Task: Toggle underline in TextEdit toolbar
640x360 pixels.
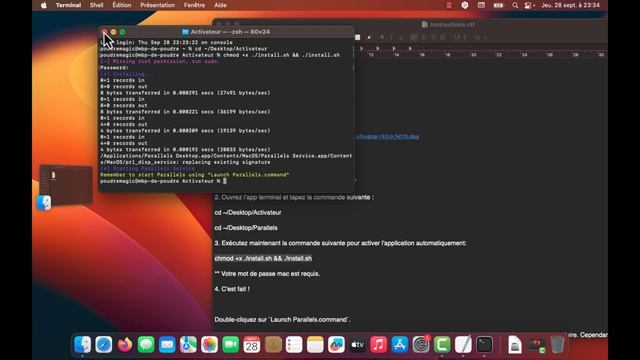Action: click(401, 37)
